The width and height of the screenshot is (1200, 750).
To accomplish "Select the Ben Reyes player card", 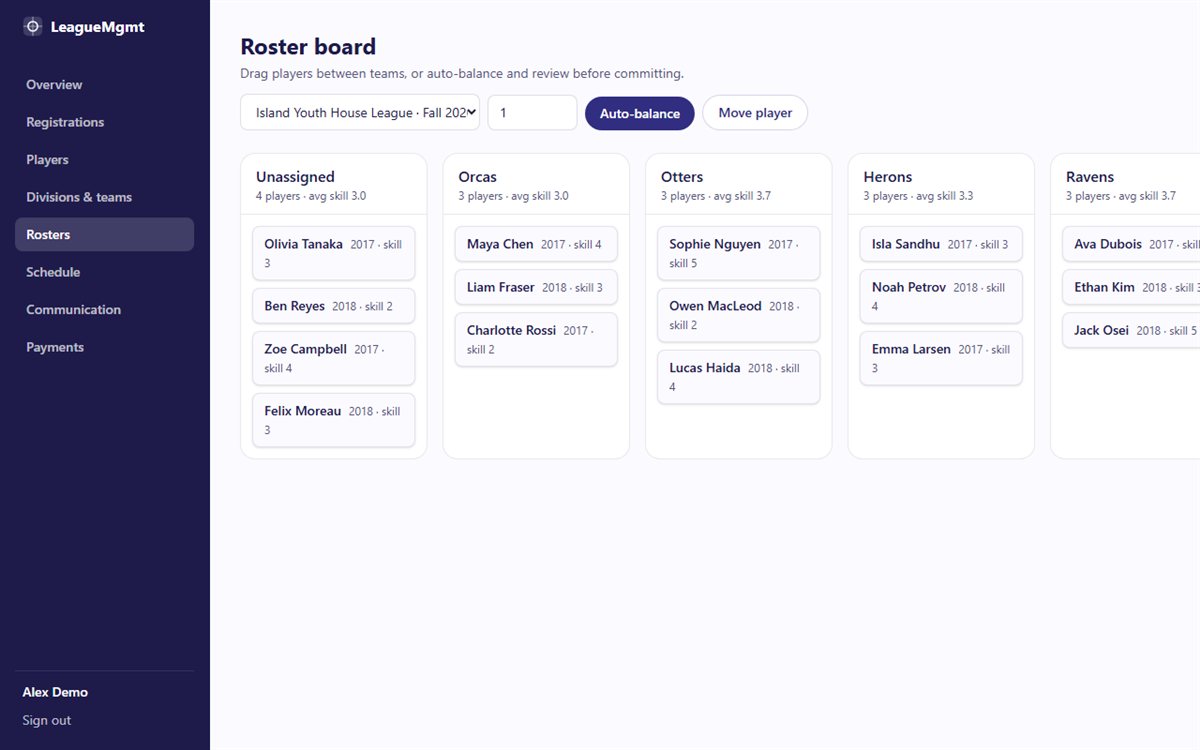I will coord(334,306).
